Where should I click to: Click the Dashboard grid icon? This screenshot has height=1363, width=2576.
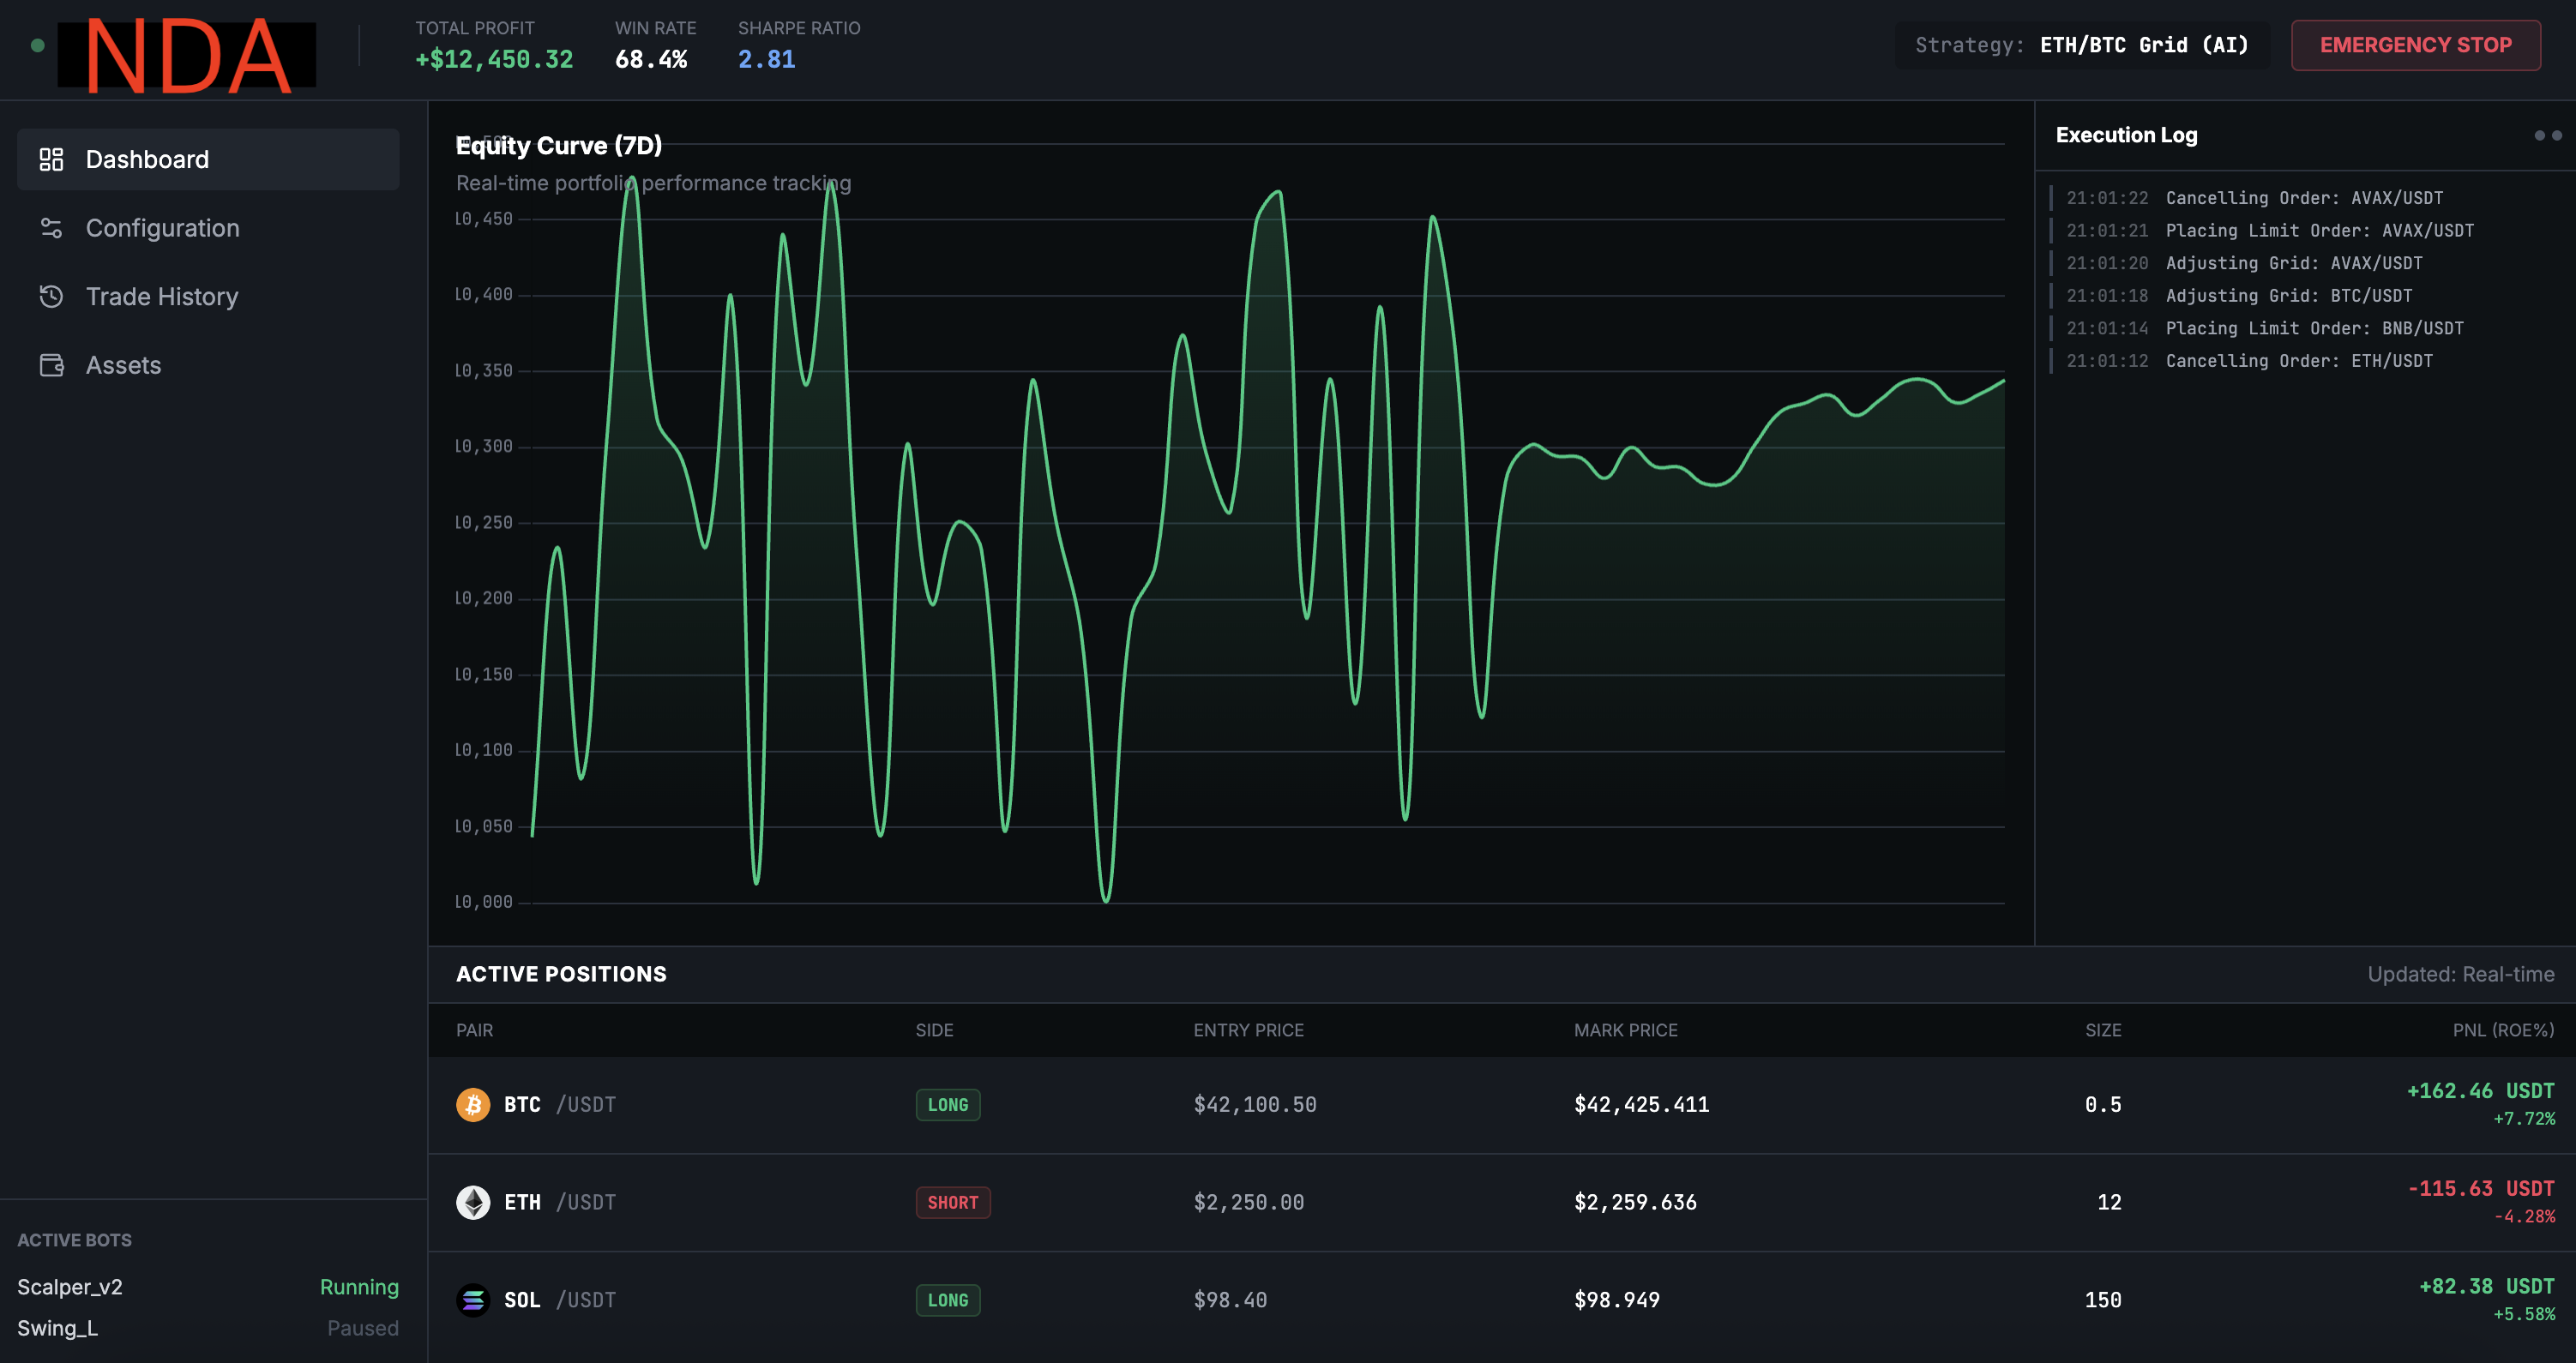coord(51,159)
